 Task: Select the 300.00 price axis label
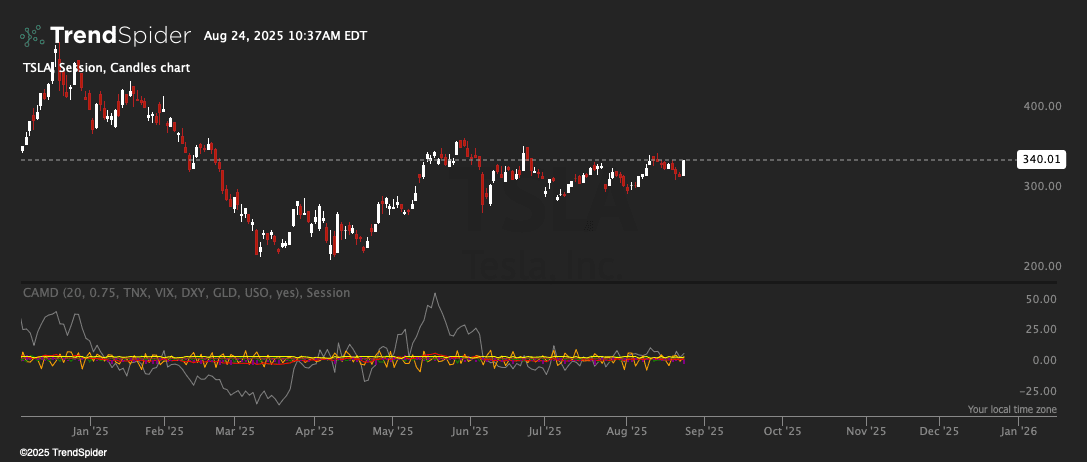[1043, 186]
